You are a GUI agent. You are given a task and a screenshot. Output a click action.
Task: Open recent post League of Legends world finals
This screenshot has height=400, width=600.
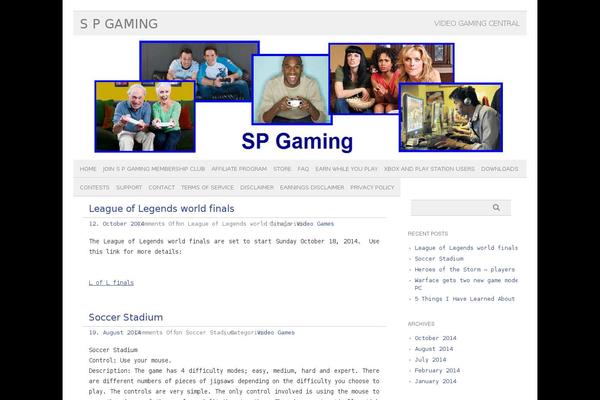466,248
